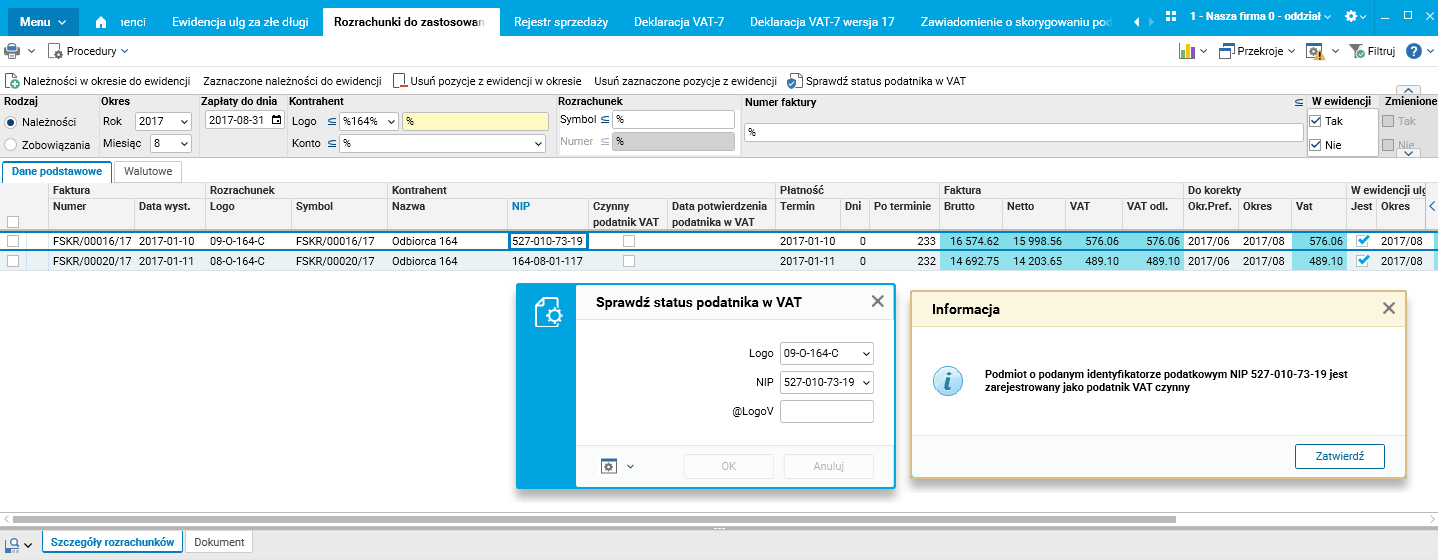Open company selector 1 - Nasza firma 0

tap(1260, 17)
